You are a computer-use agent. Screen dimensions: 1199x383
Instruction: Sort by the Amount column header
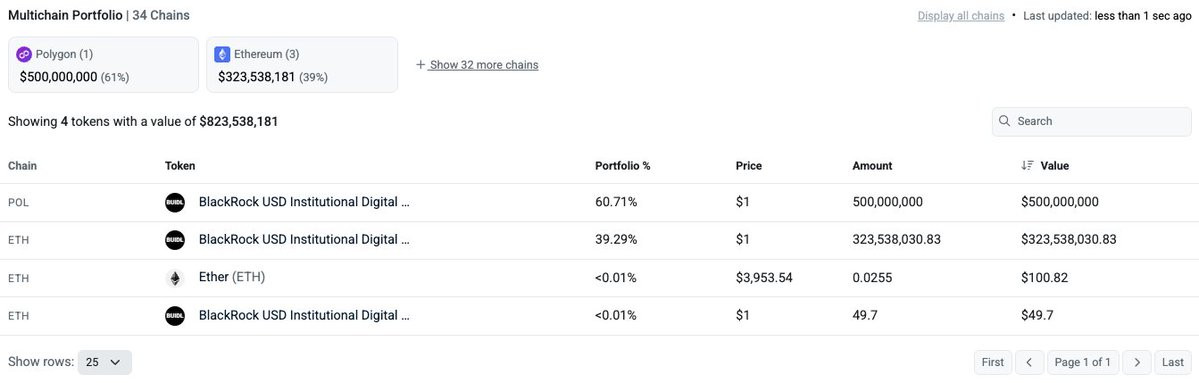(872, 166)
